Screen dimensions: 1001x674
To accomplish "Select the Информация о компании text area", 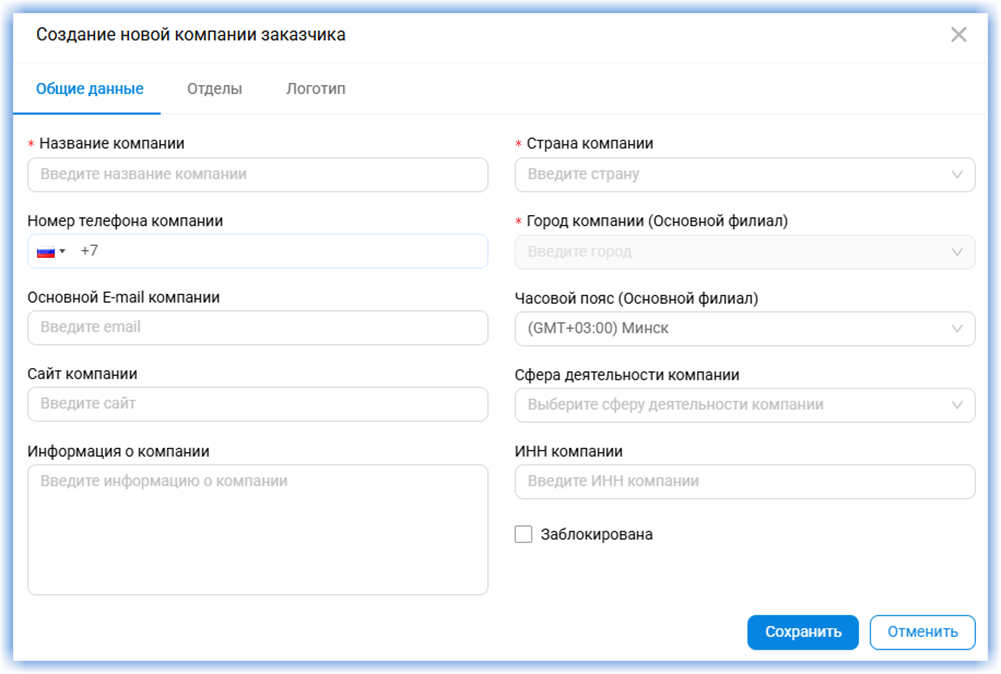I will point(257,520).
